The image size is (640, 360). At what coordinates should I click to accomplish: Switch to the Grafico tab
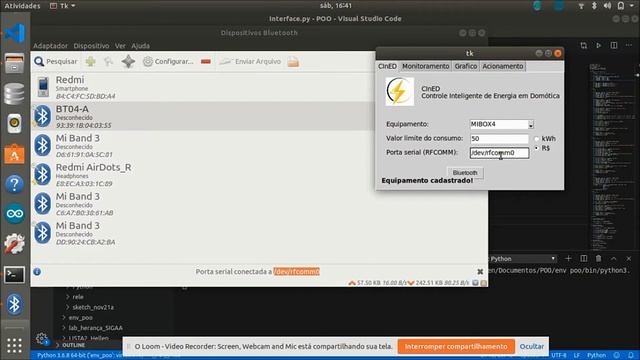466,66
